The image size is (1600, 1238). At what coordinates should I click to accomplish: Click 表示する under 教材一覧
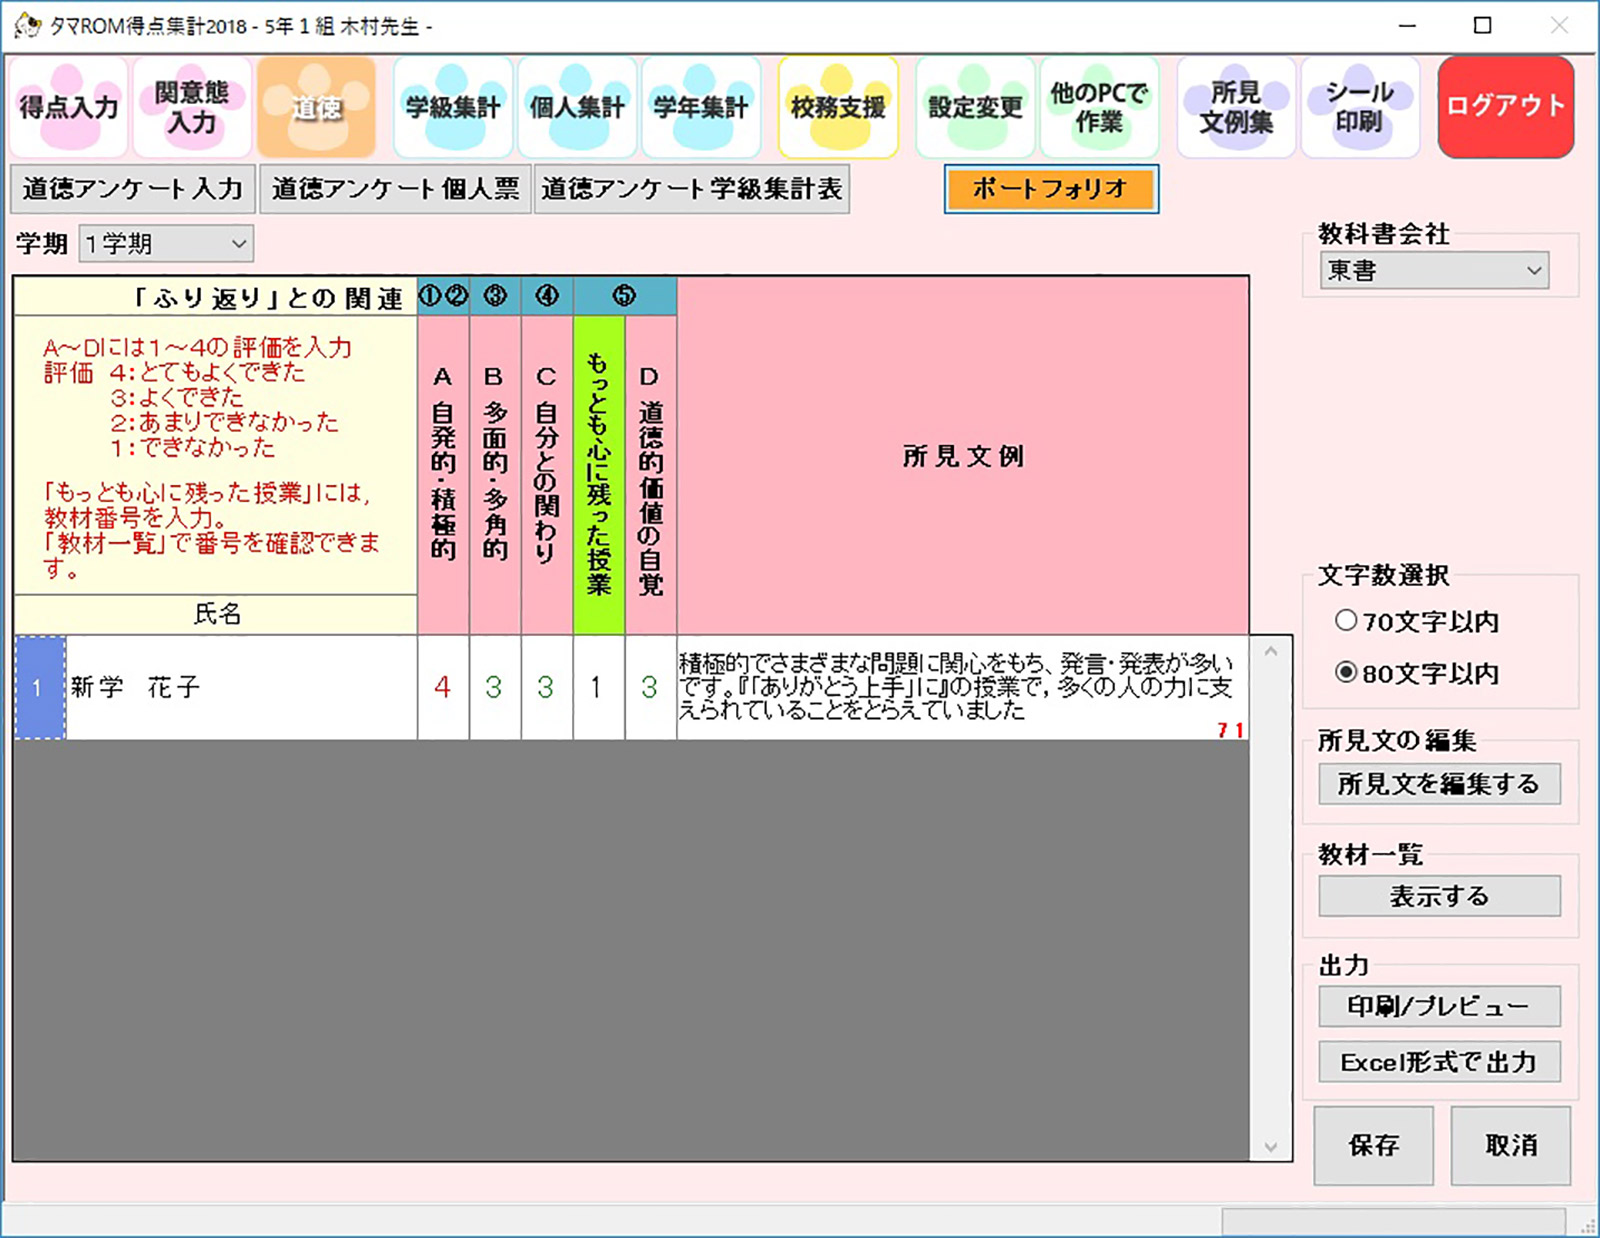(1439, 896)
